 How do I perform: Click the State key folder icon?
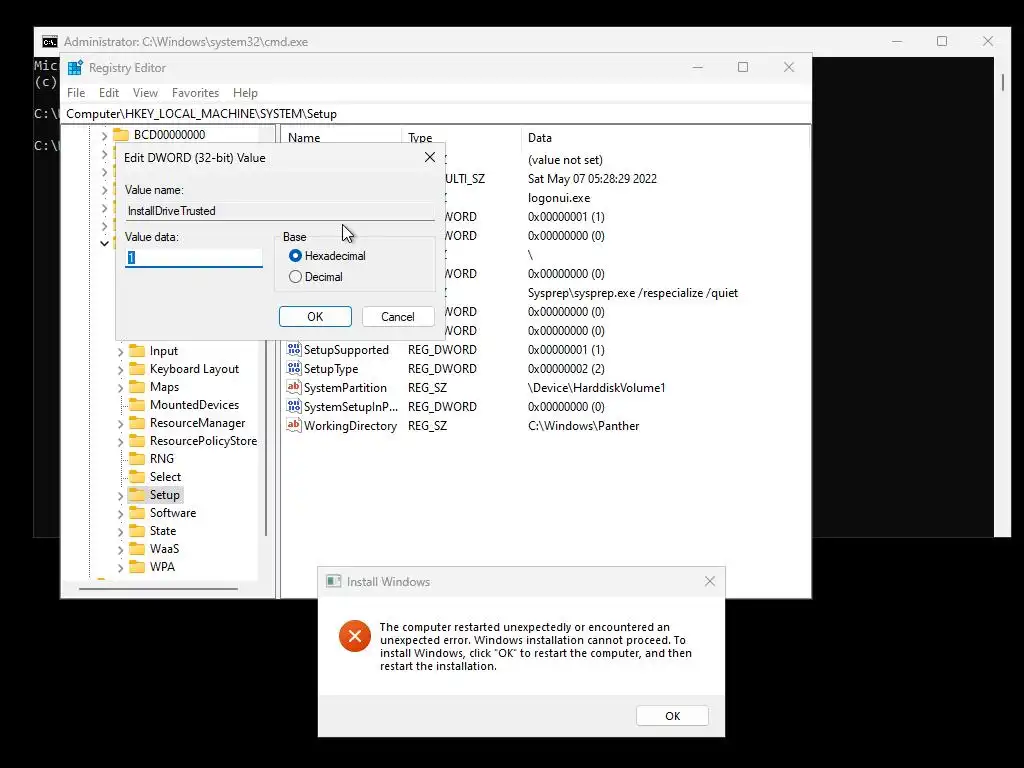click(137, 531)
